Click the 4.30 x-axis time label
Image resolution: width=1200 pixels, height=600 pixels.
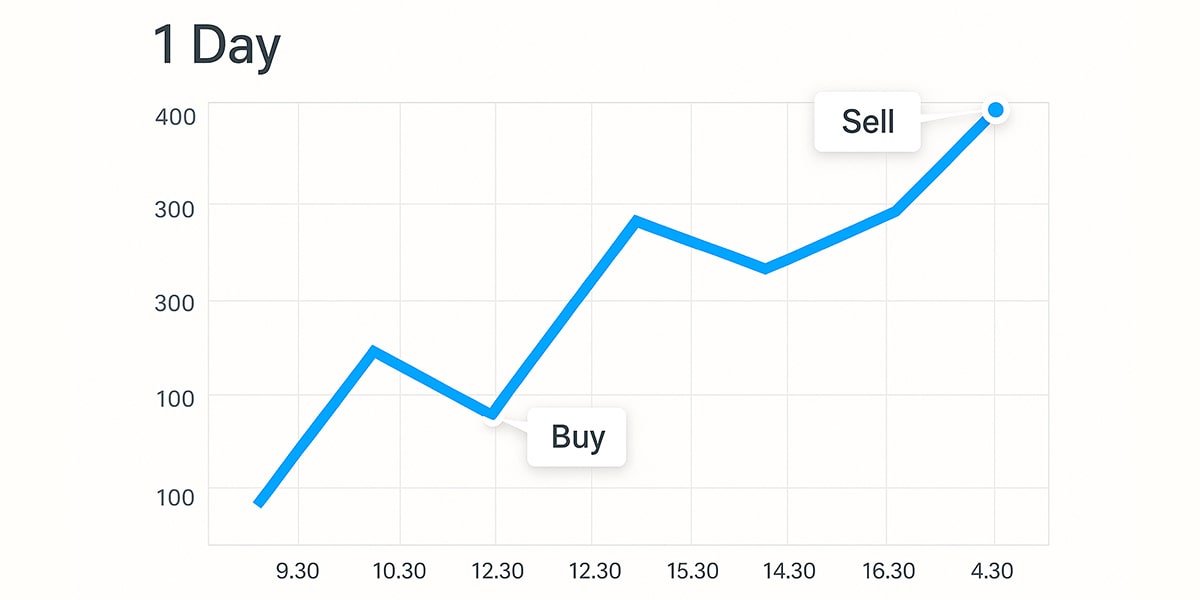992,572
